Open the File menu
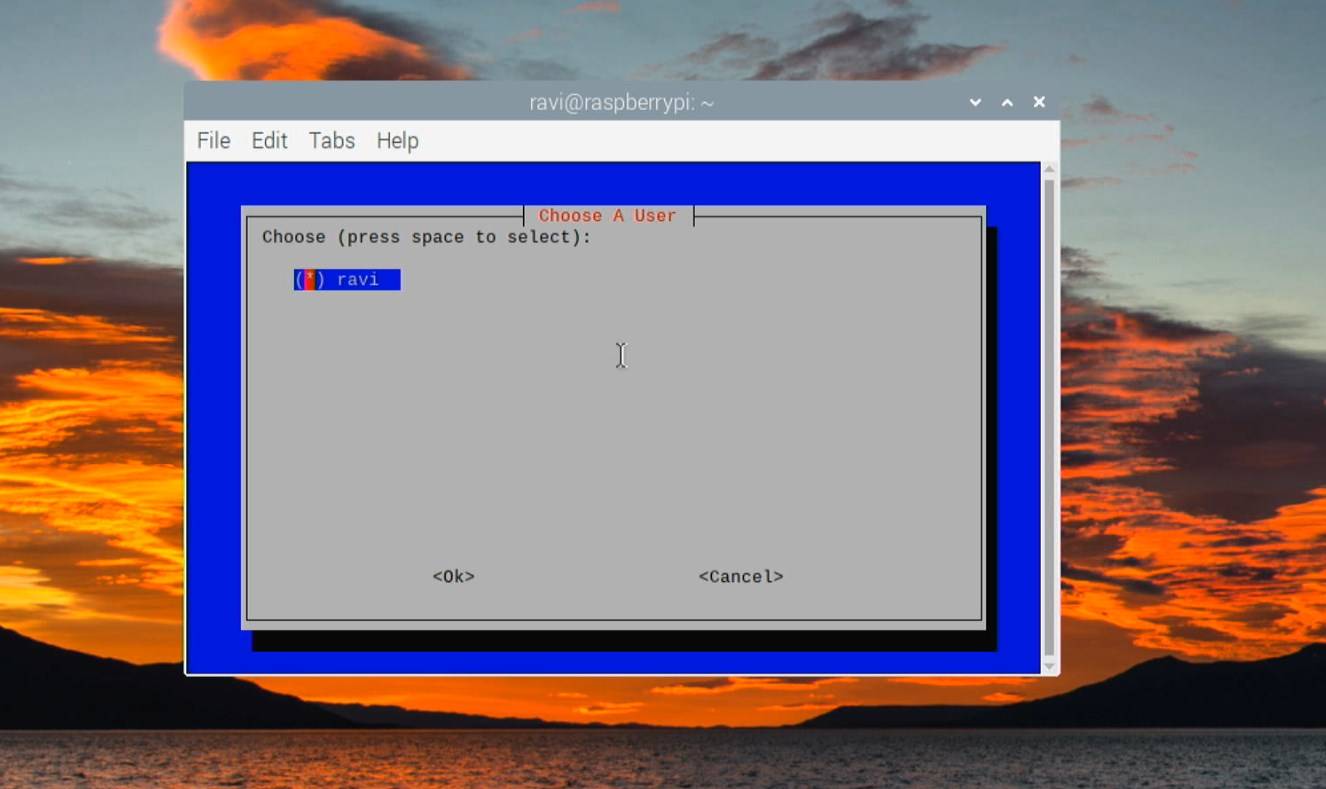Image resolution: width=1326 pixels, height=789 pixels. [212, 141]
